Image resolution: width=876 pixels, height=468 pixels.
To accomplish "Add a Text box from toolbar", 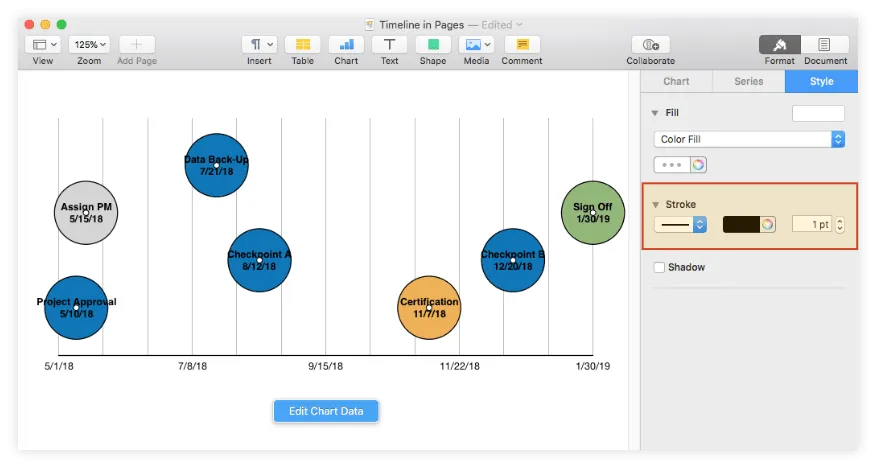I will (389, 45).
